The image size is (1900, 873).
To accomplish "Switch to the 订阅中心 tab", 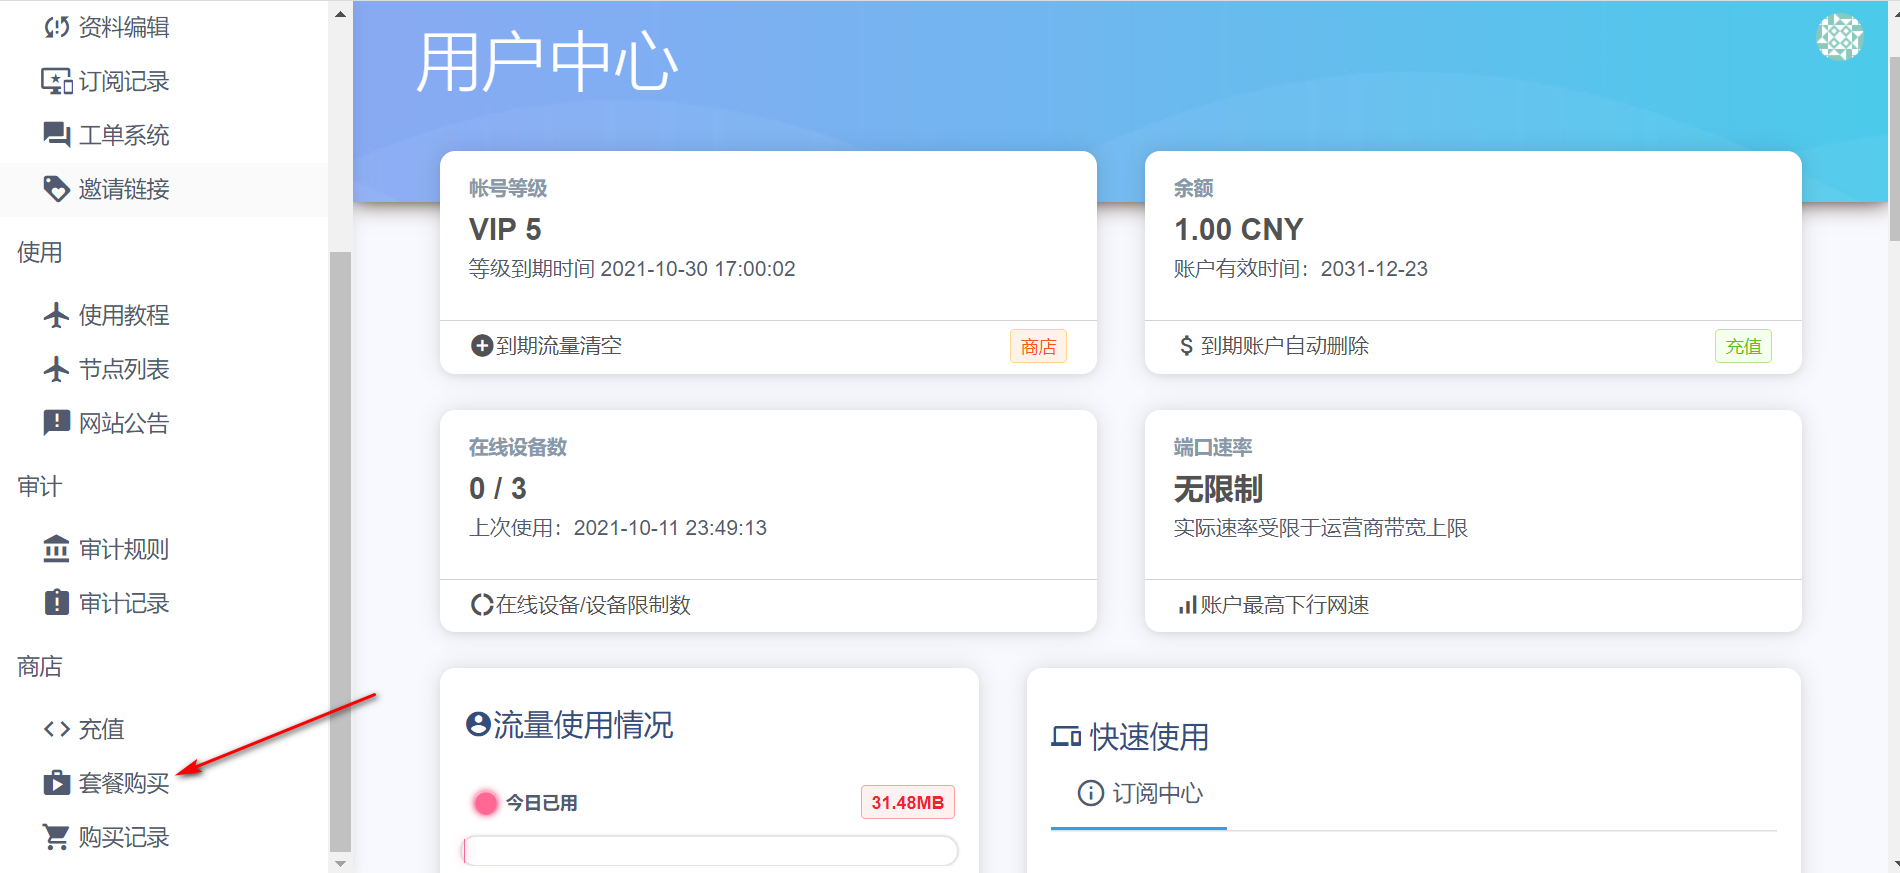I will pyautogui.click(x=1139, y=794).
